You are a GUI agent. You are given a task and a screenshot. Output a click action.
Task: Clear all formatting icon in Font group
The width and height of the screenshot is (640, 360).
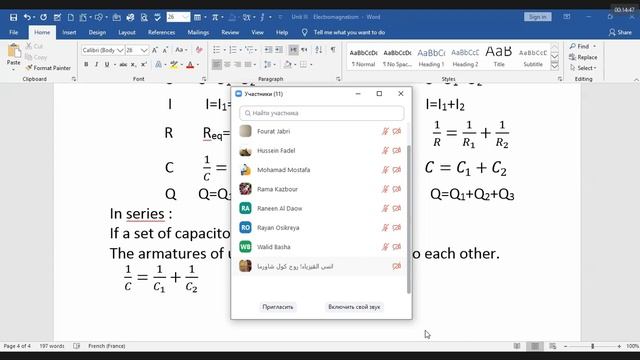point(199,50)
